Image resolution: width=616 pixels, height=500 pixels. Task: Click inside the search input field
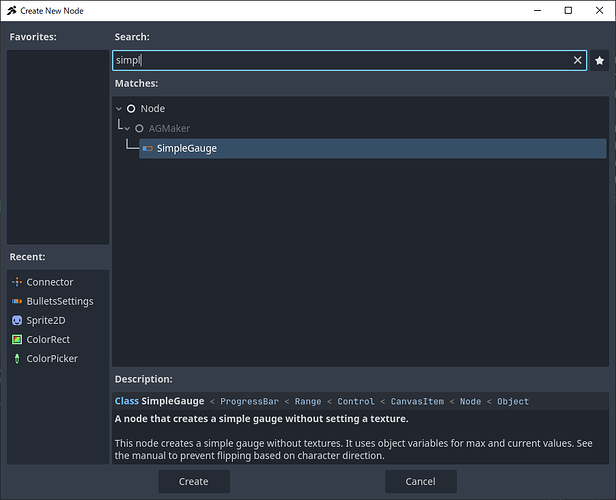(340, 60)
